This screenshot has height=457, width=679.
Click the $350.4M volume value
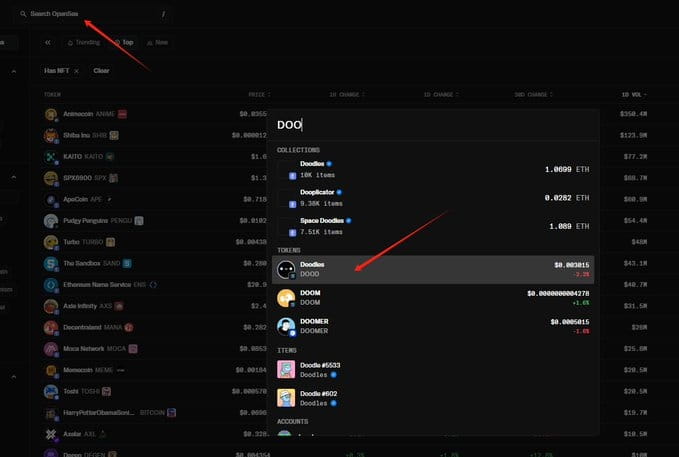click(633, 114)
